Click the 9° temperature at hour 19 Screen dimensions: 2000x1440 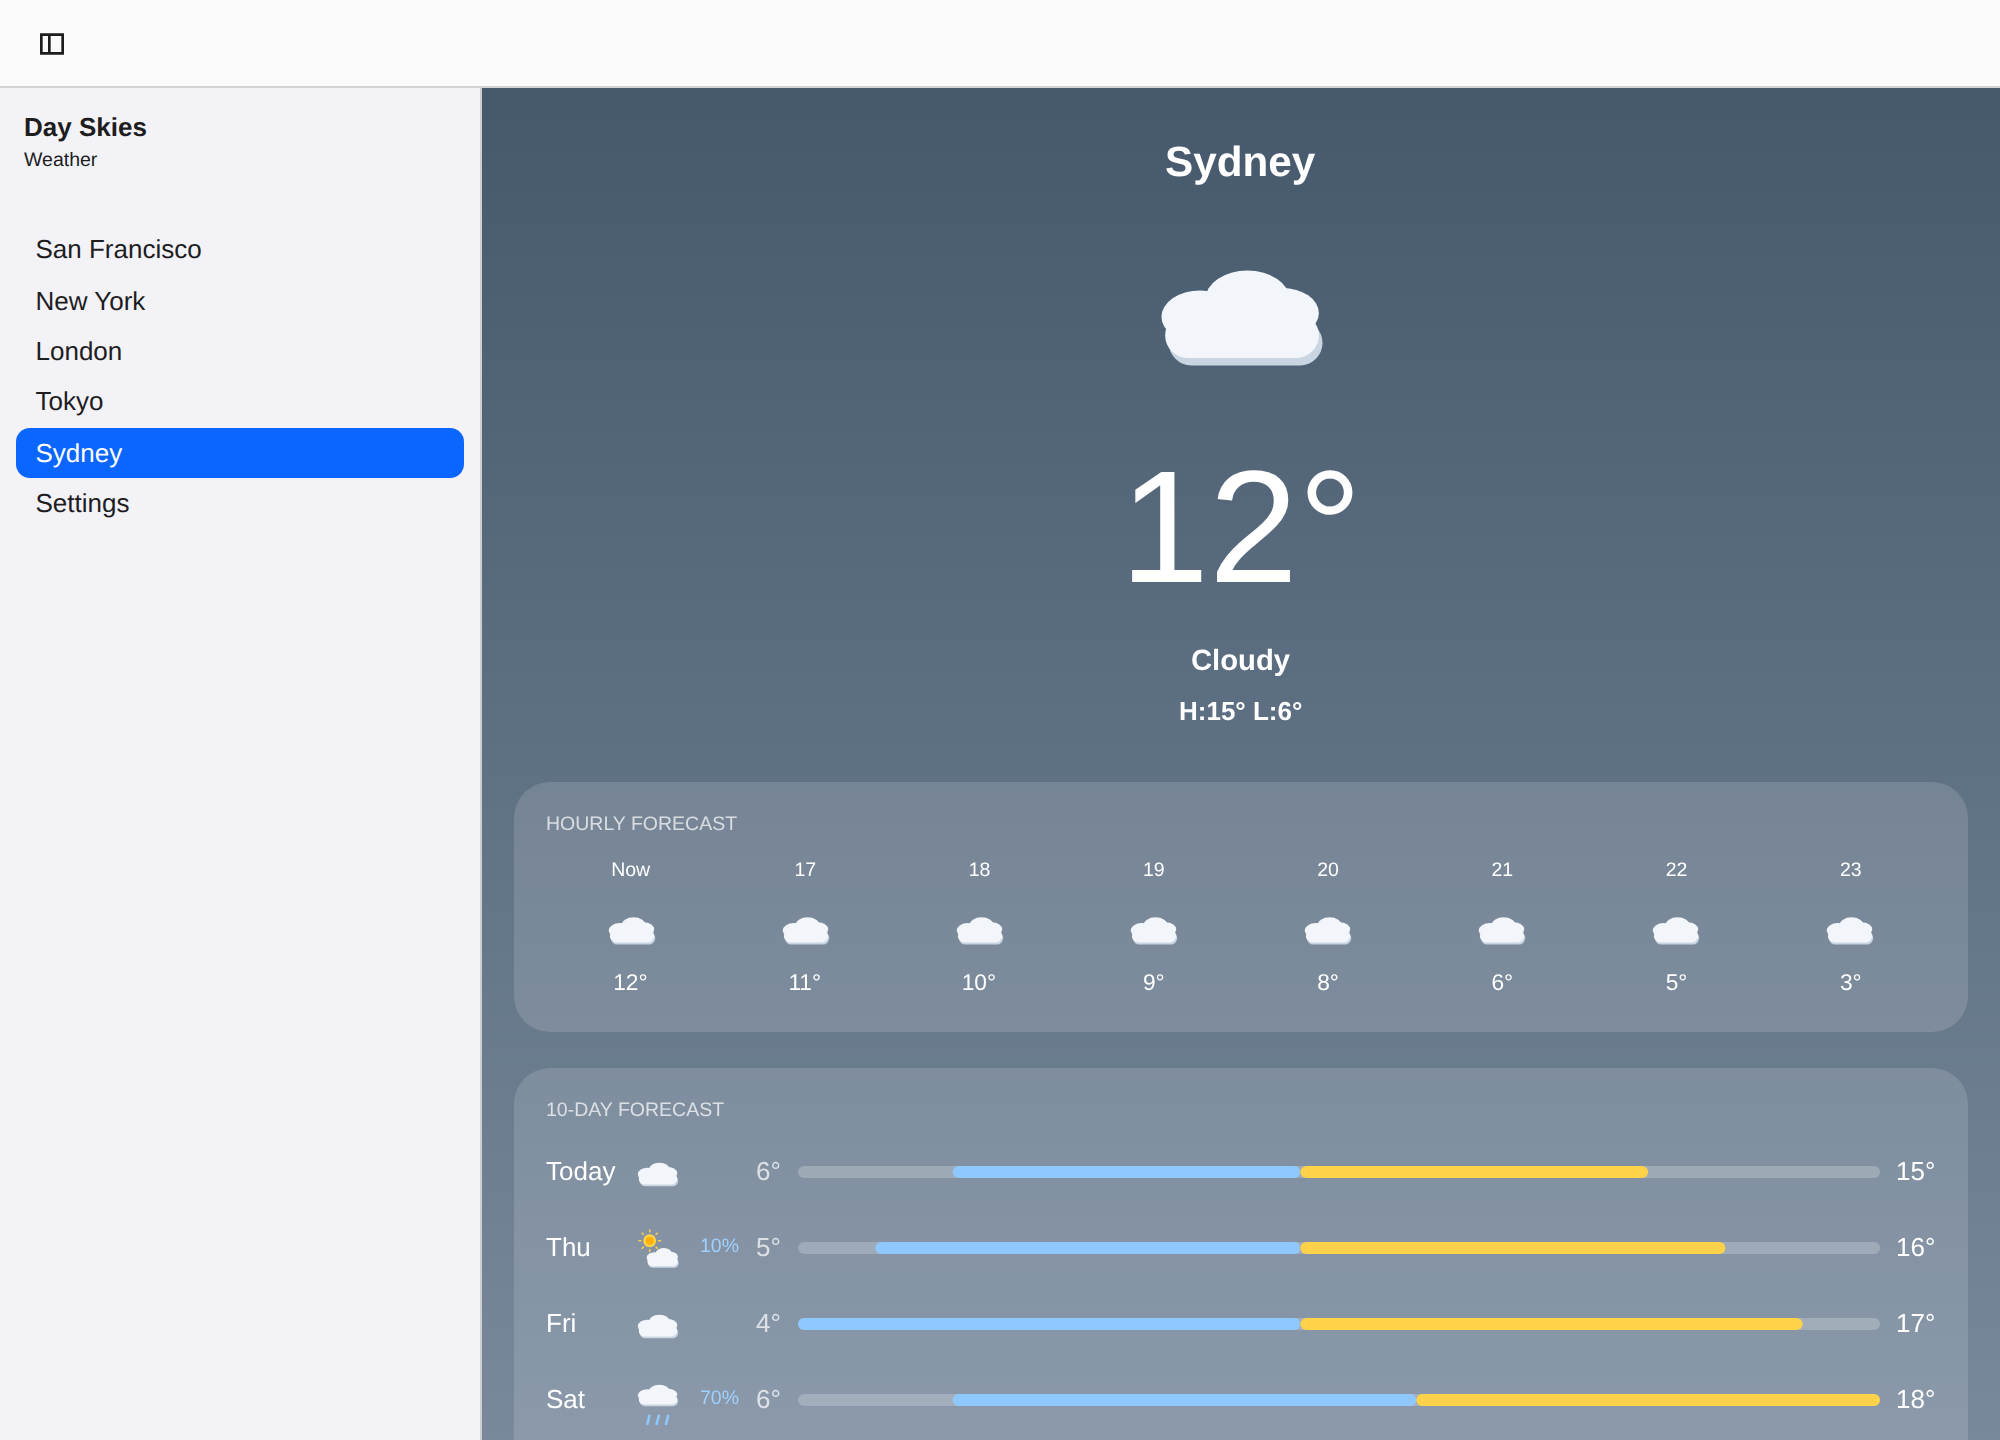1154,982
